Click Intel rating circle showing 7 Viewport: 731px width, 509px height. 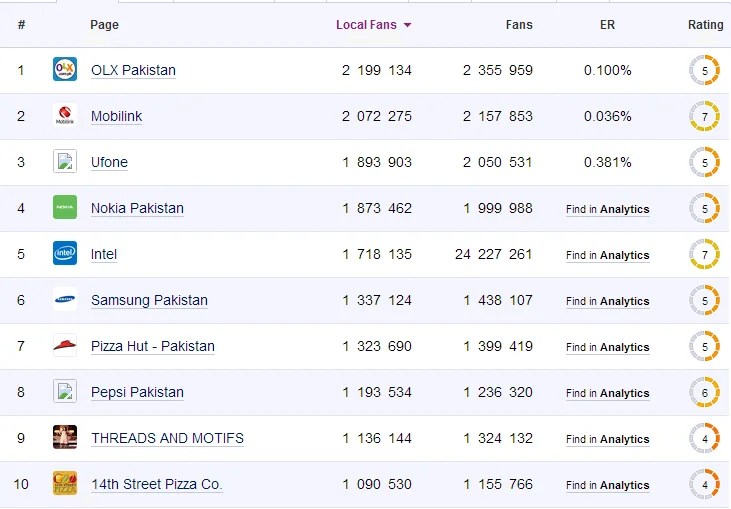click(x=704, y=254)
